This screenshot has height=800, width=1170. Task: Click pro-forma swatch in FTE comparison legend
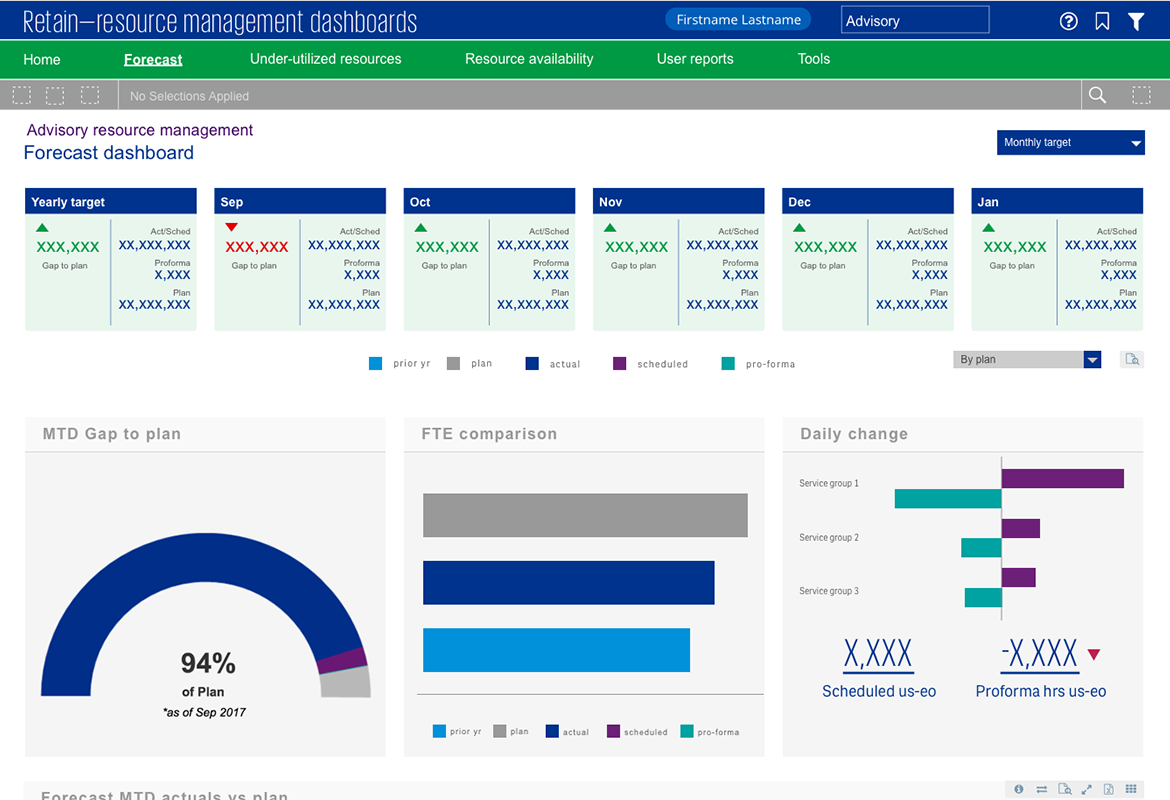pos(687,731)
